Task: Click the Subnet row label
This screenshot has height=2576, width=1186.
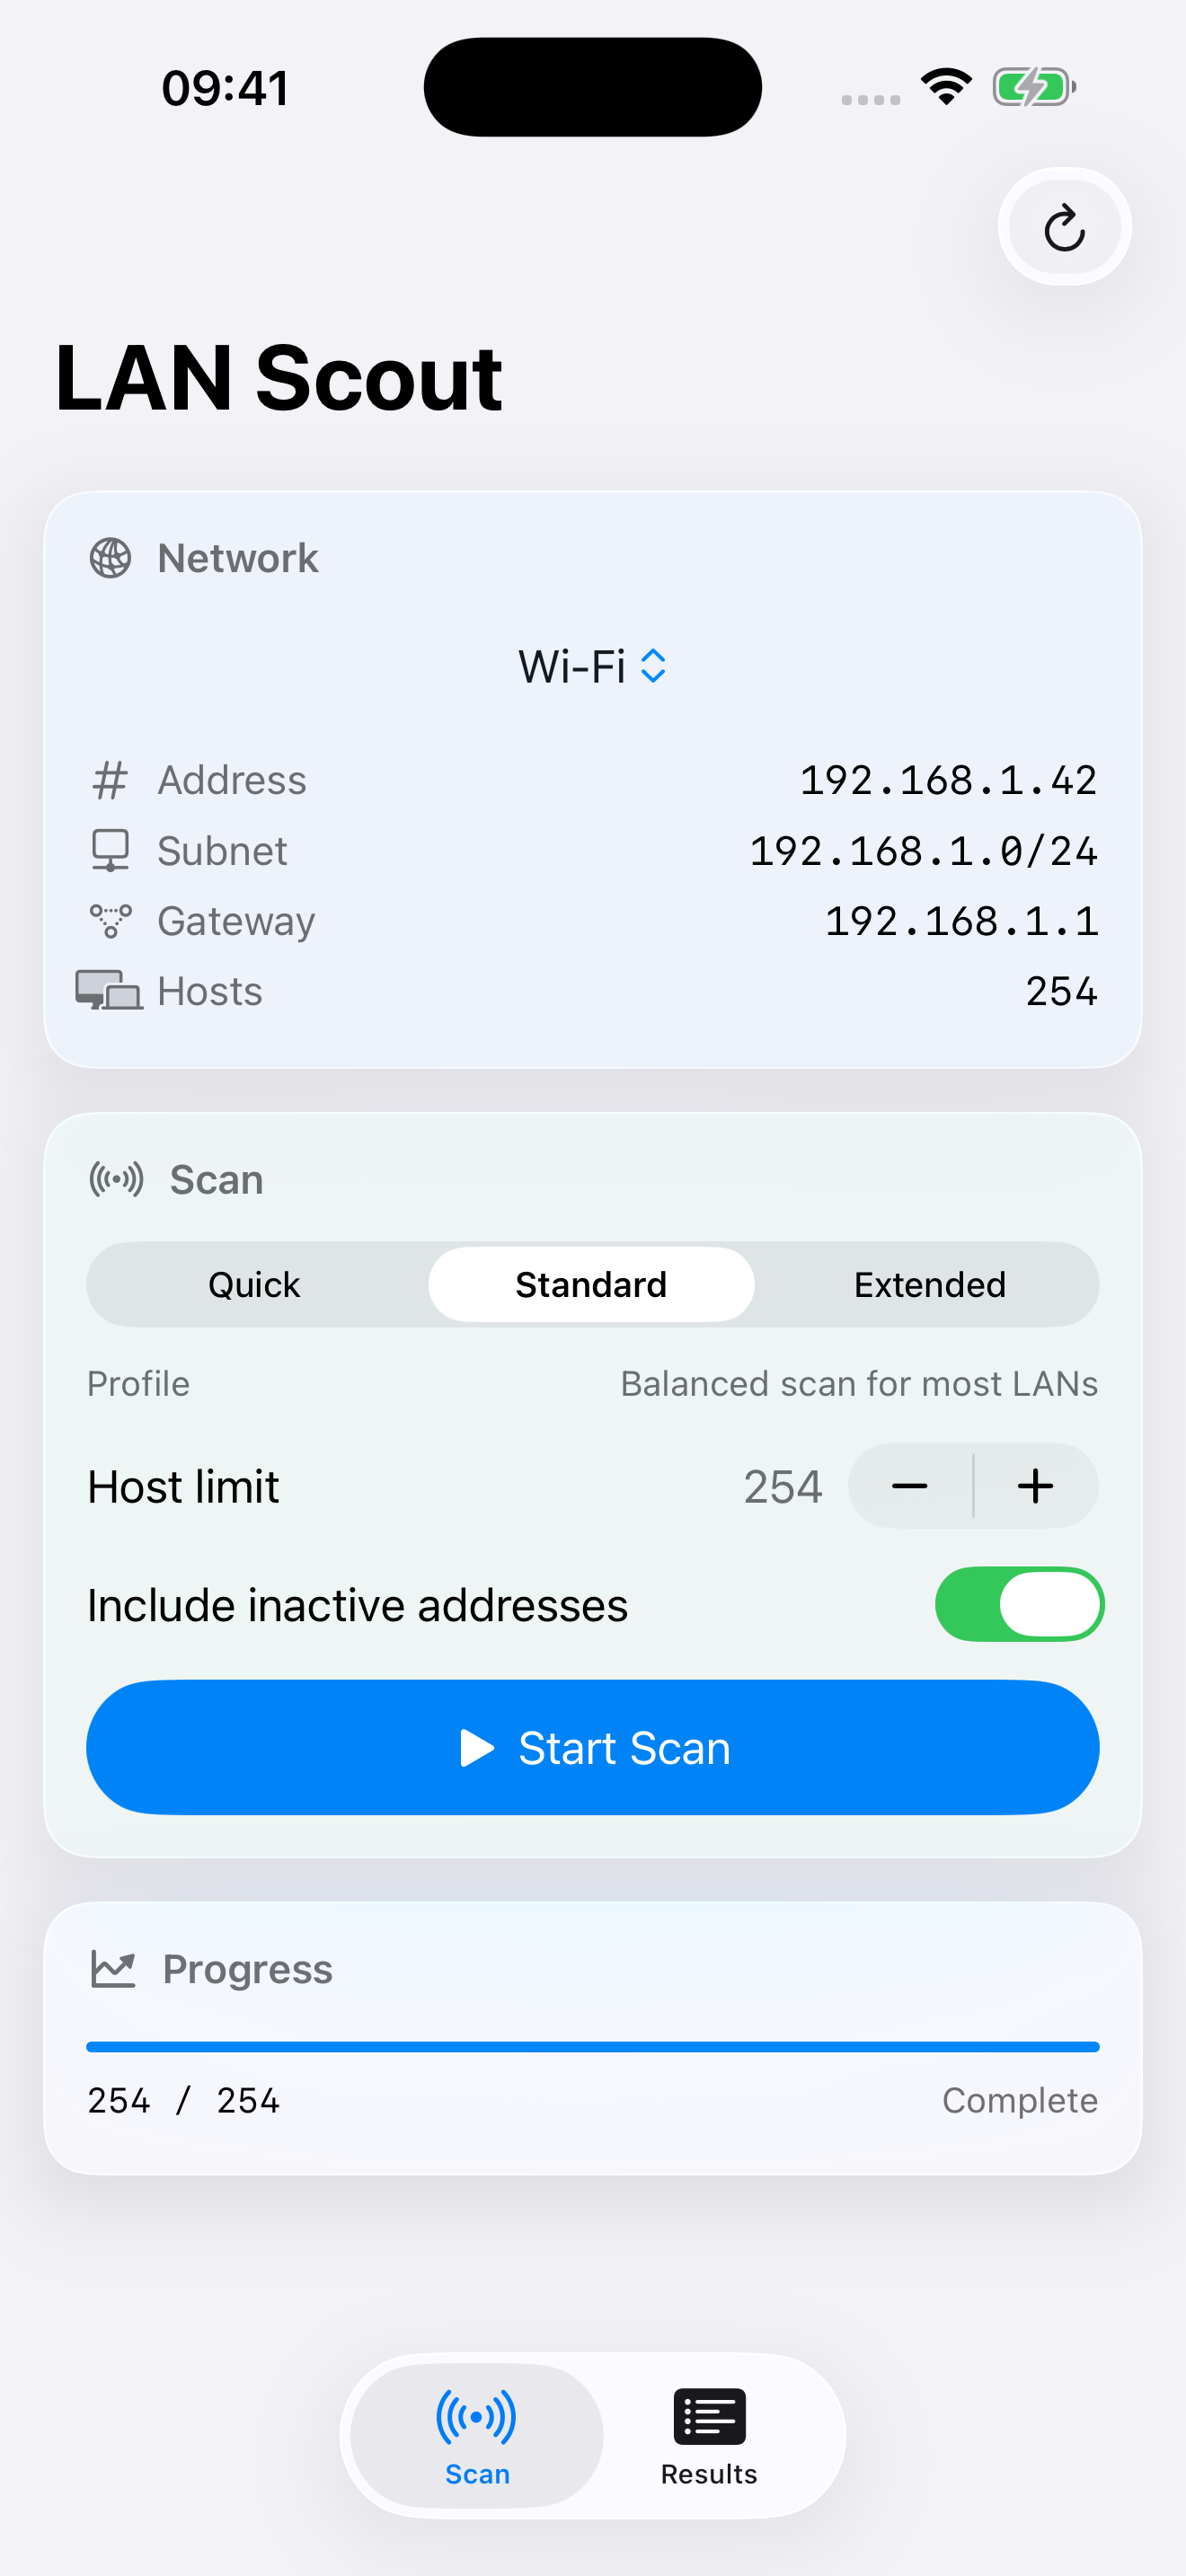Action: 222,851
